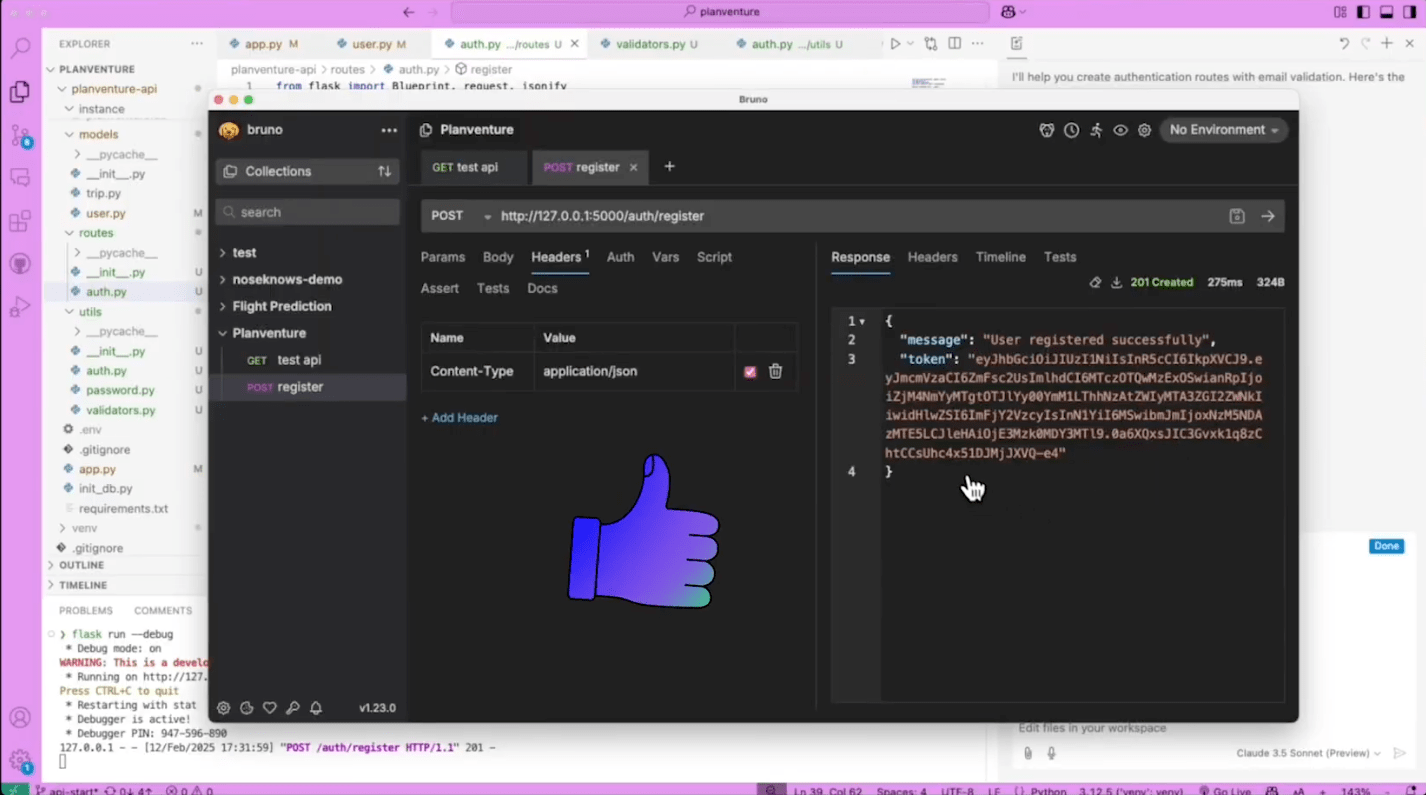Open Bruno preferences via gear icon
1426x795 pixels.
click(x=223, y=707)
